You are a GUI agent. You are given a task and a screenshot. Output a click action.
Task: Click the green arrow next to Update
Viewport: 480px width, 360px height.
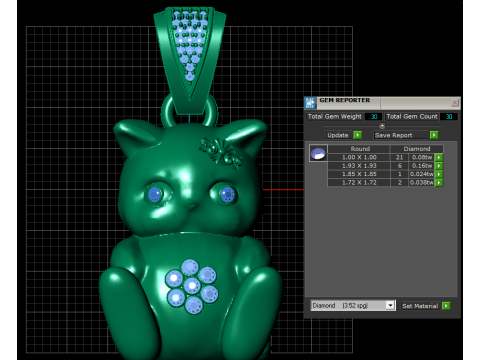(x=358, y=135)
